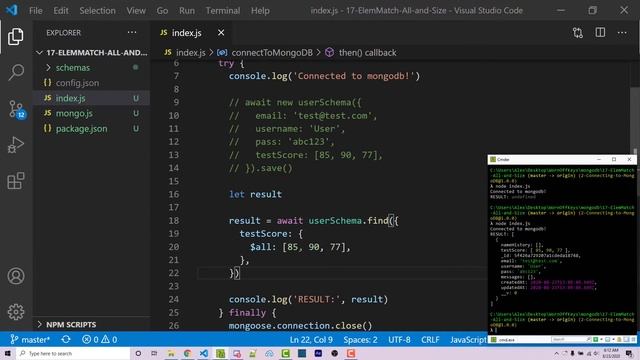Screen dimensions: 640x360
Task: Switch to VS Code taskbar icon
Action: tap(204, 353)
